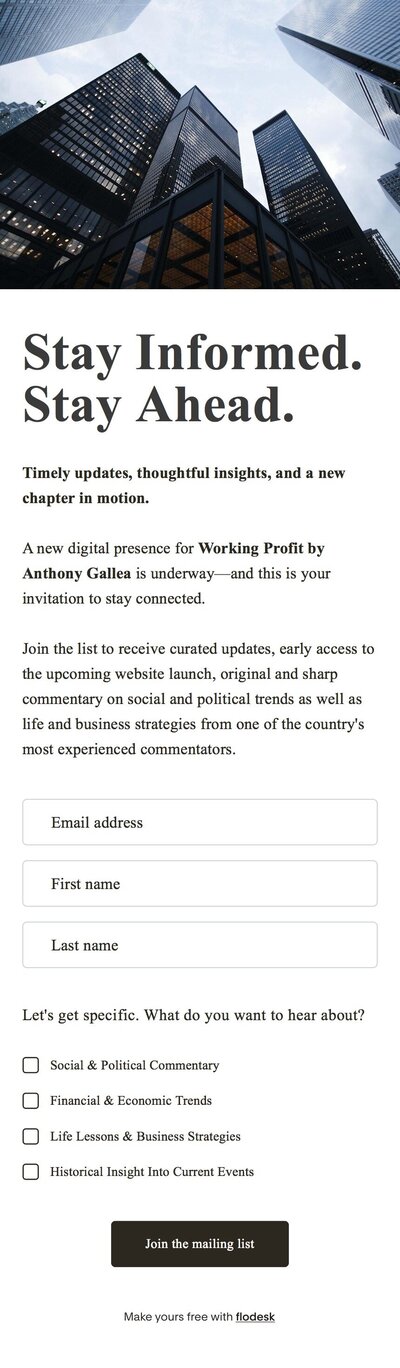
Task: Click the Join the list to receive paragraph
Action: pos(199,698)
